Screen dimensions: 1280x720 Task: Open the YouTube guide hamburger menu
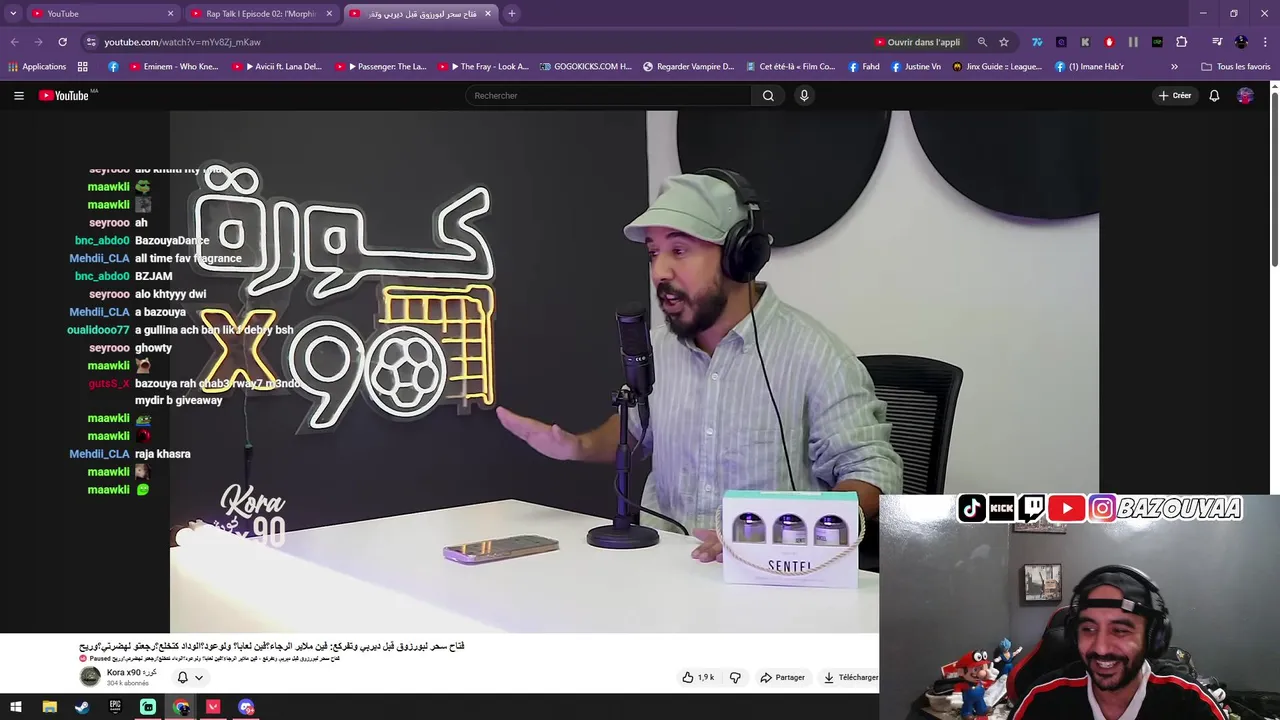pos(18,95)
